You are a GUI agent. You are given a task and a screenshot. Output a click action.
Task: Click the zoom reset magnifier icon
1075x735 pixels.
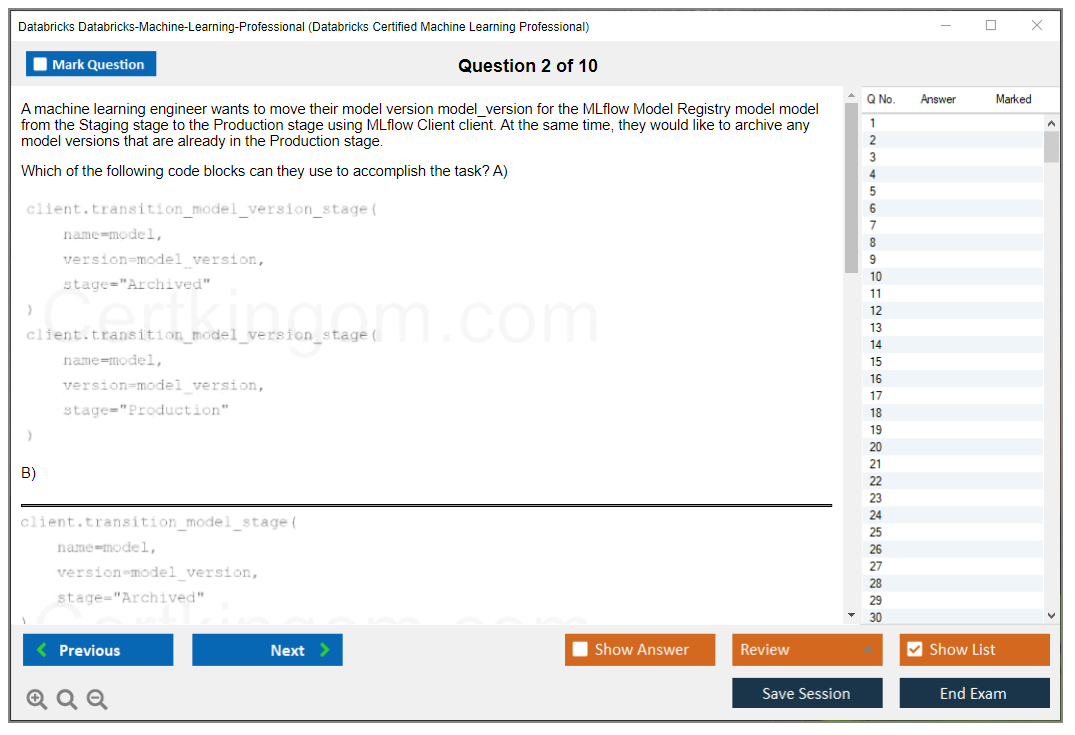click(67, 700)
